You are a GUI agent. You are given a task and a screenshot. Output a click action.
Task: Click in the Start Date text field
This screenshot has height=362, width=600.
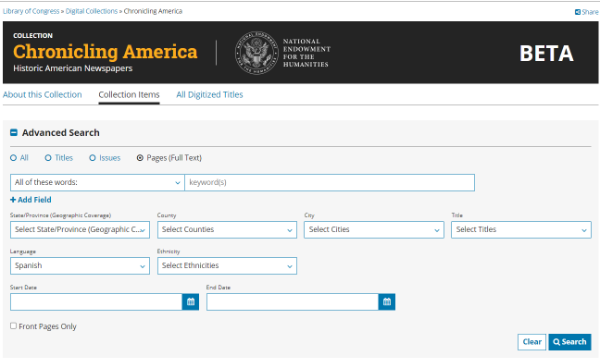point(96,302)
